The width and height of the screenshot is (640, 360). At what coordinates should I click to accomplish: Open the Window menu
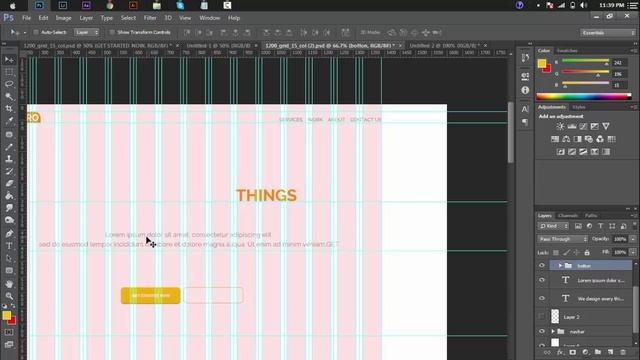tap(210, 18)
